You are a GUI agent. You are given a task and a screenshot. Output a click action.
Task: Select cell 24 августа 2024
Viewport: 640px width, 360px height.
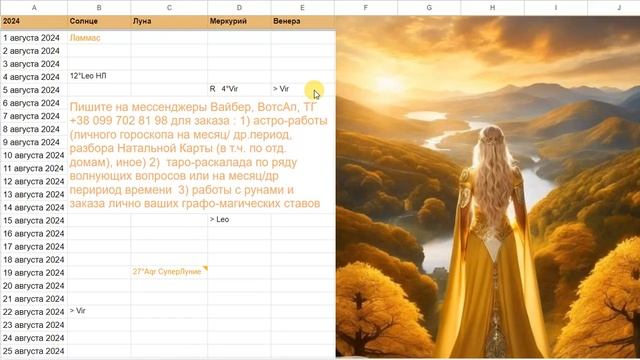coord(34,338)
